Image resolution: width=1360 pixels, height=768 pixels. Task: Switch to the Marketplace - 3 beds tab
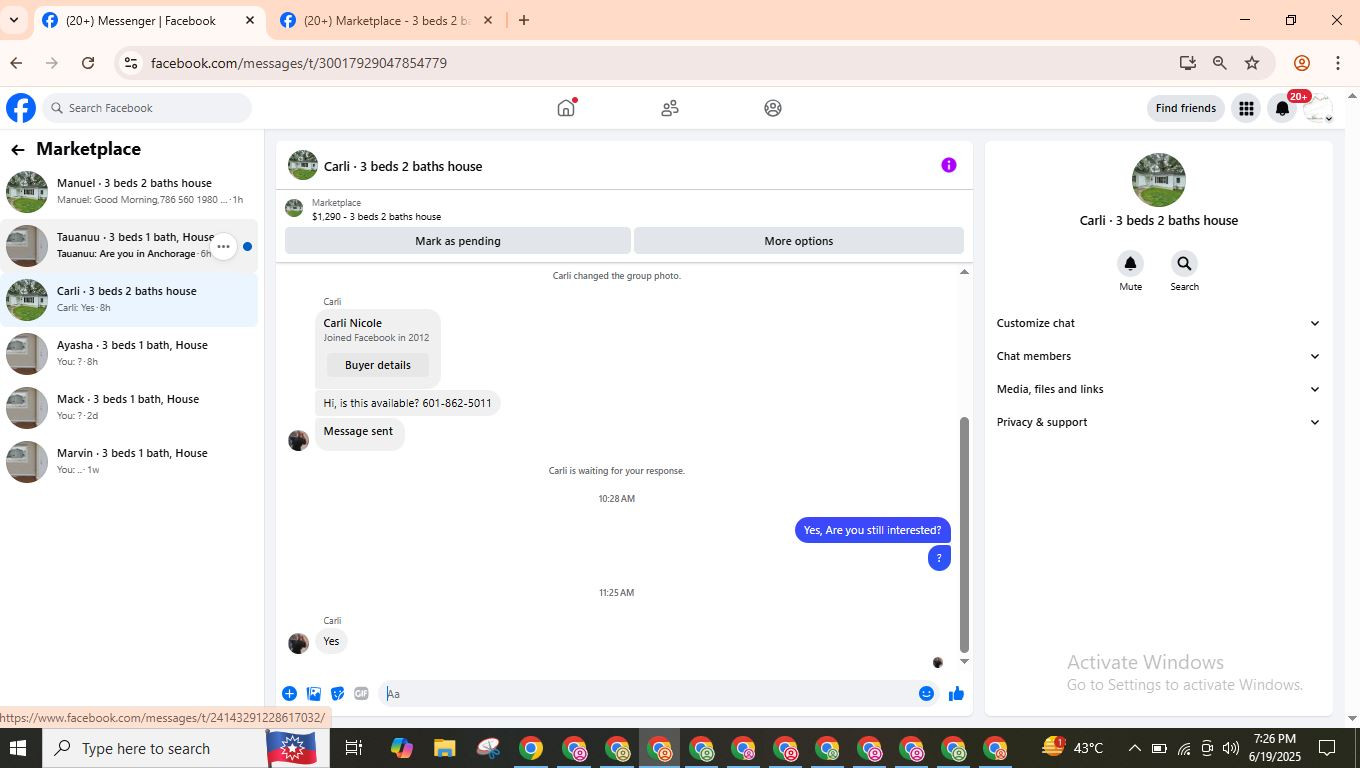click(x=387, y=20)
